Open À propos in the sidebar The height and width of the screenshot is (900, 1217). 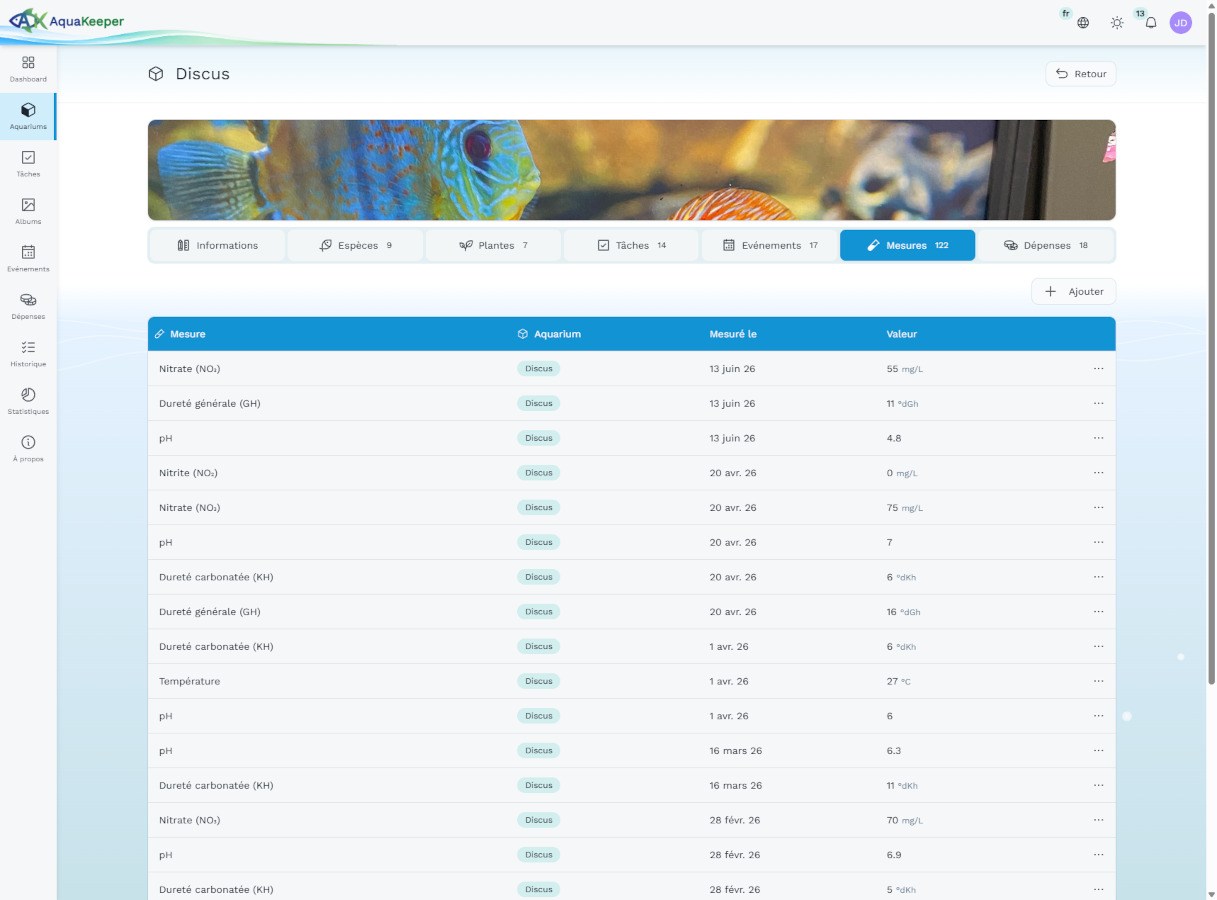pyautogui.click(x=28, y=449)
